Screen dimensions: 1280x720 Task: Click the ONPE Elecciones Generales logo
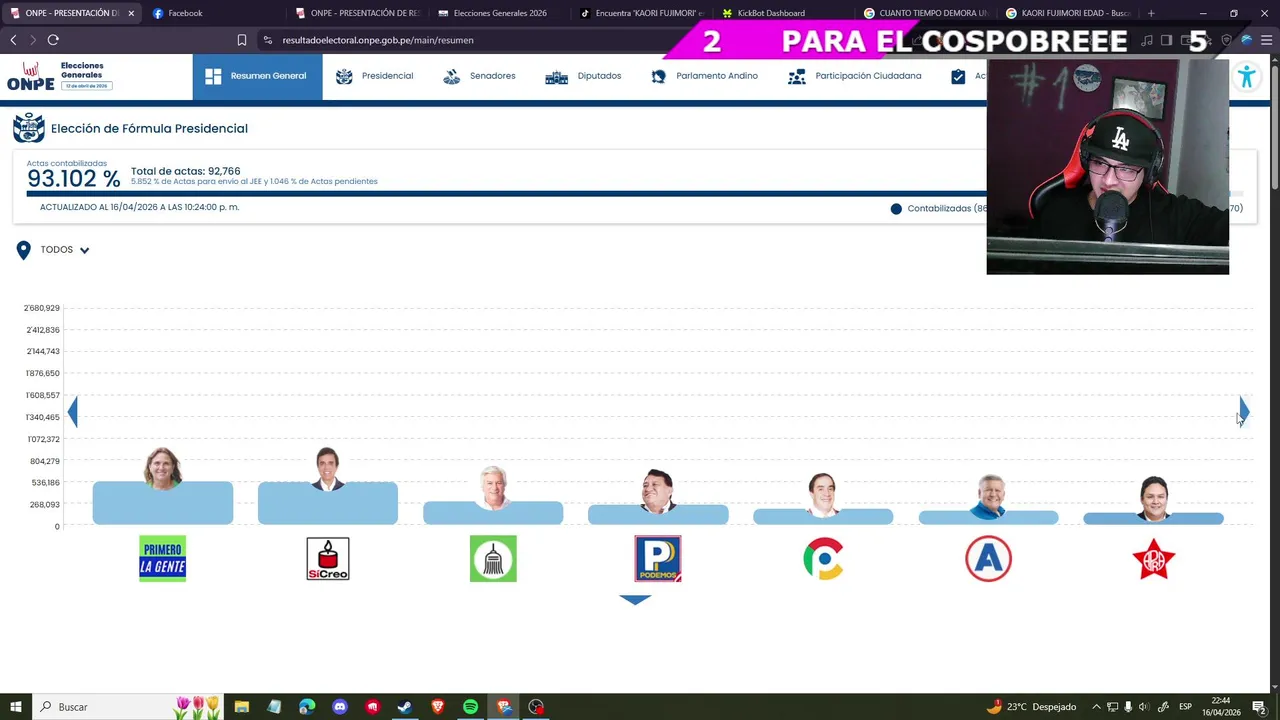(x=60, y=76)
